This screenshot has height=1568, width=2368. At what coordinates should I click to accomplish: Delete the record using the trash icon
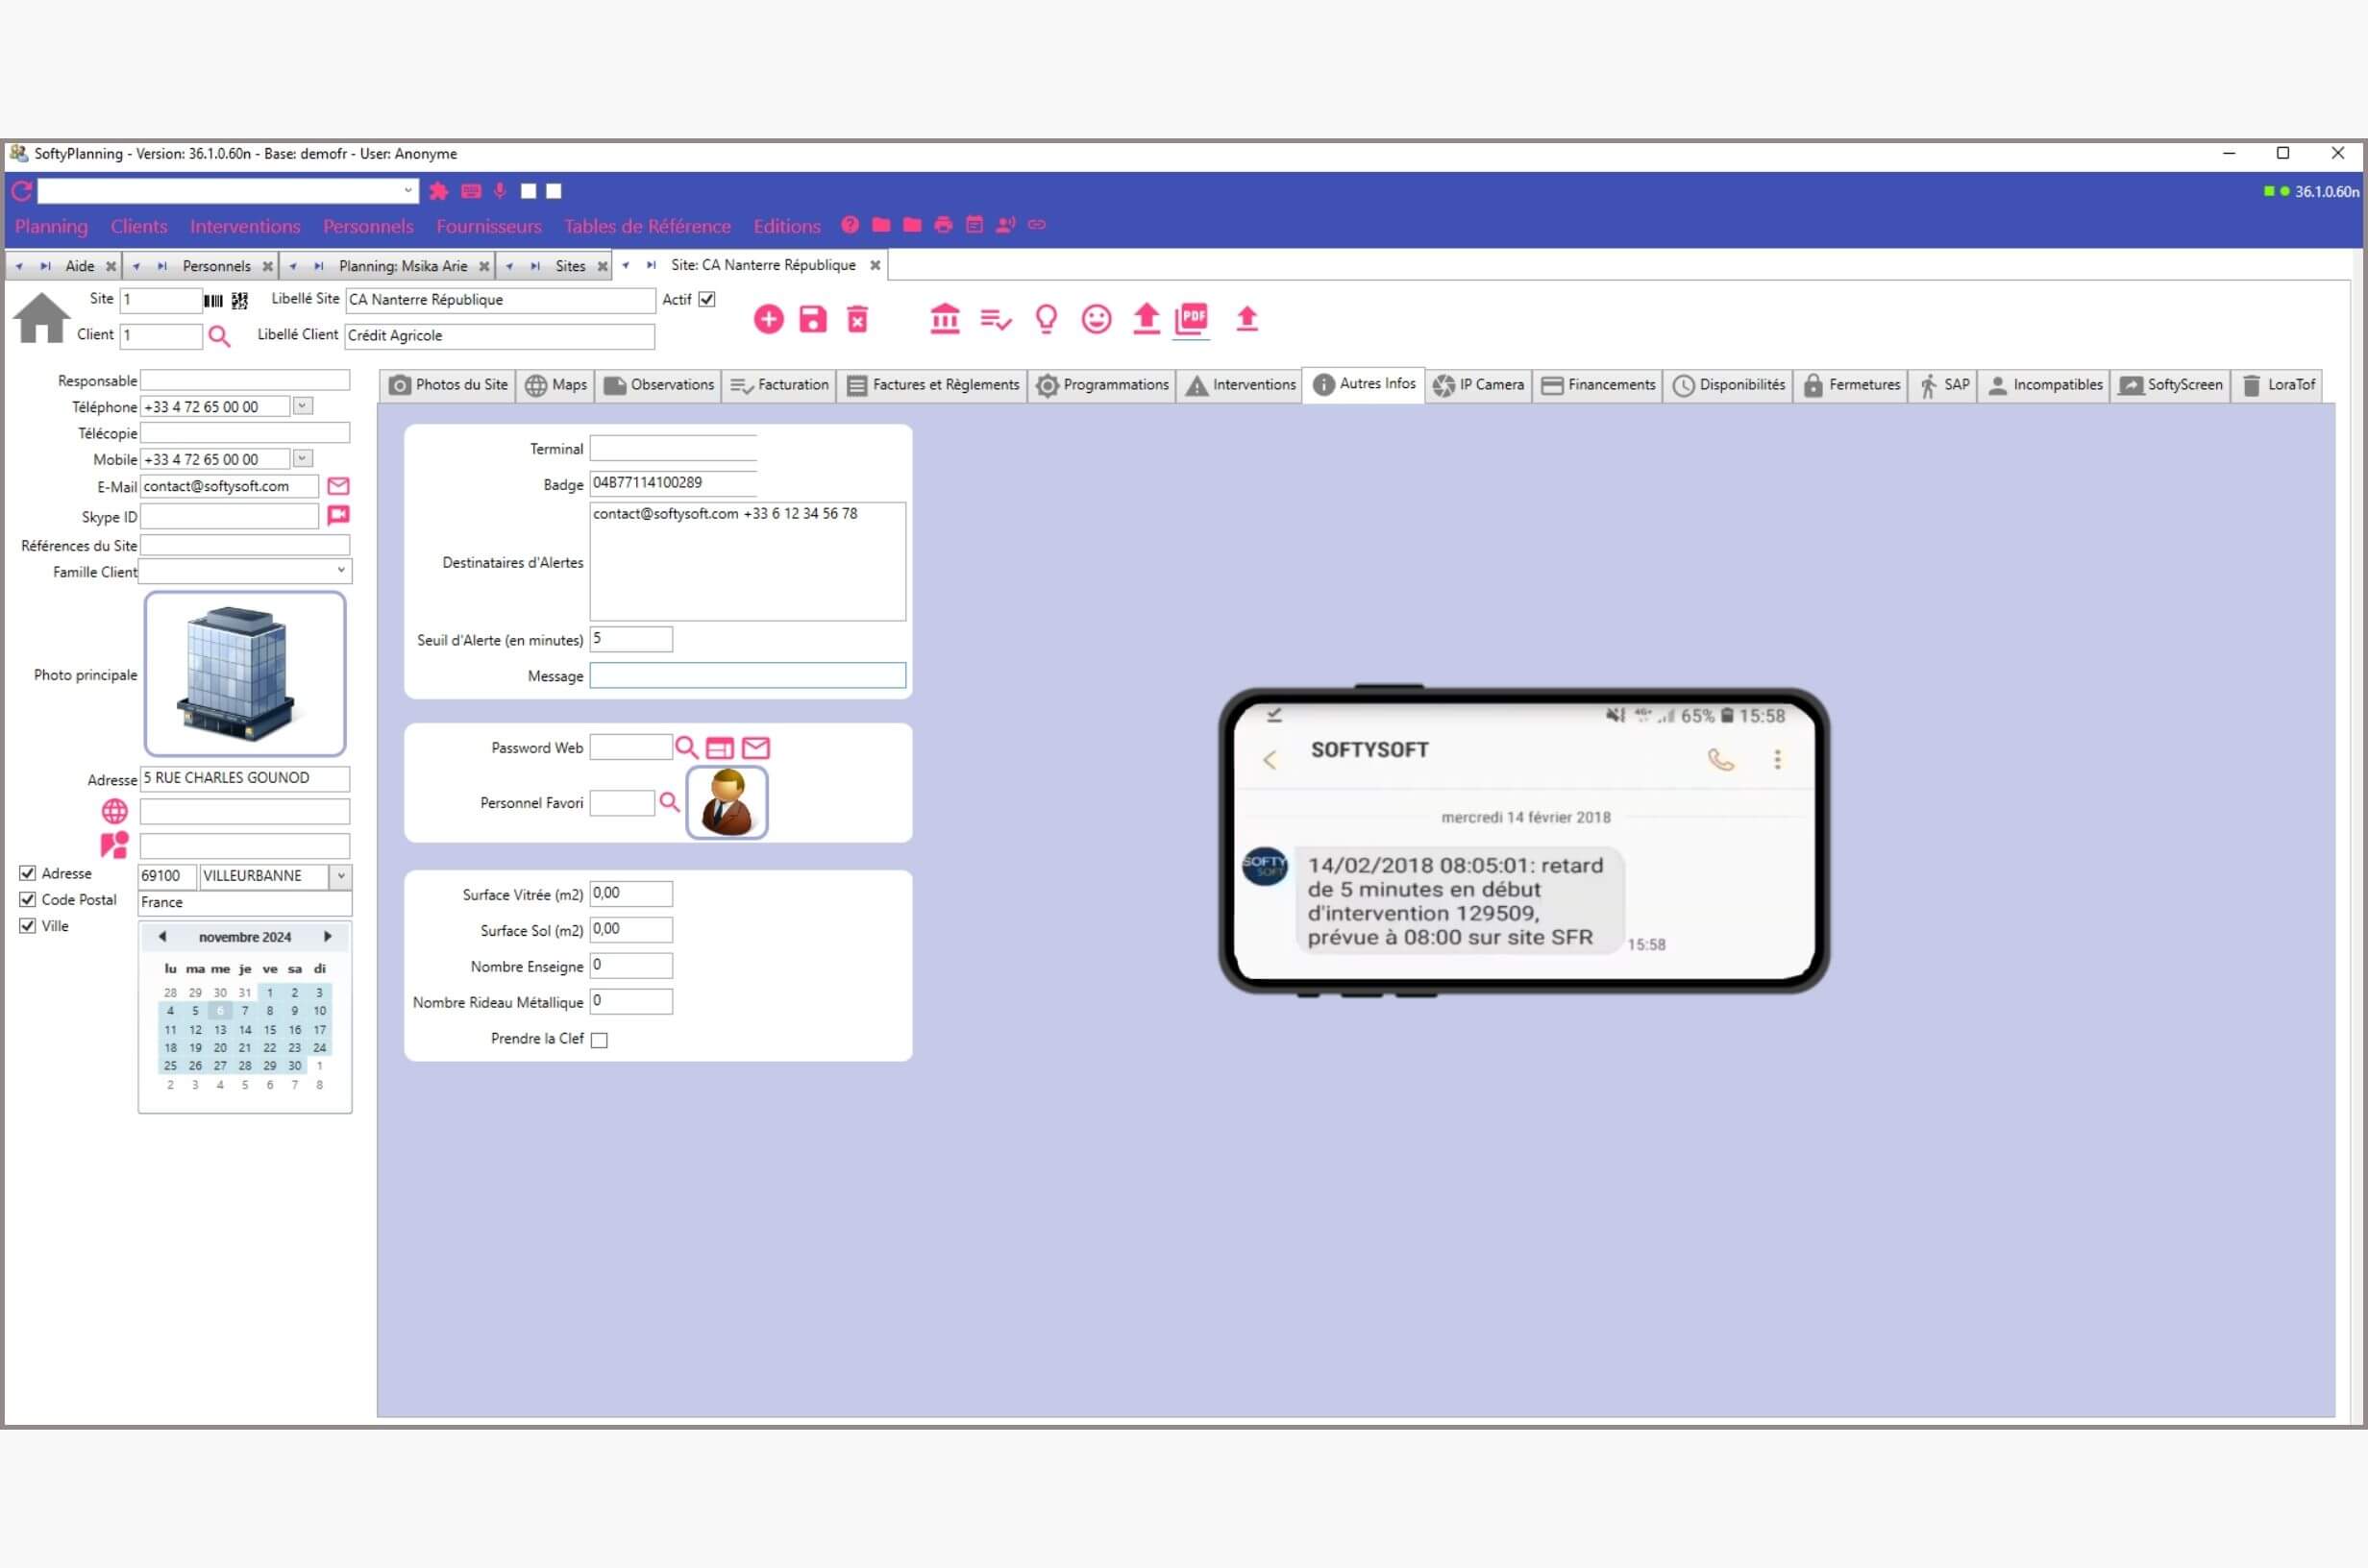tap(858, 319)
